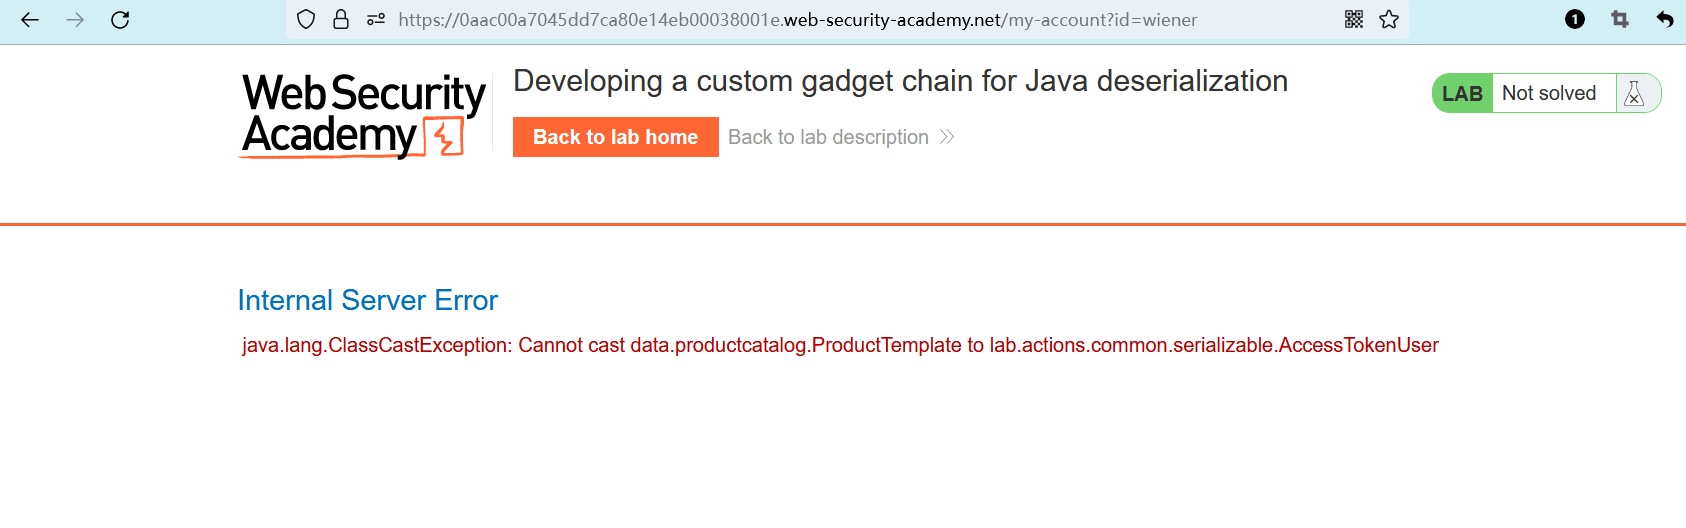1686x528 pixels.
Task: Bookmark this page with the star
Action: coord(1389,20)
